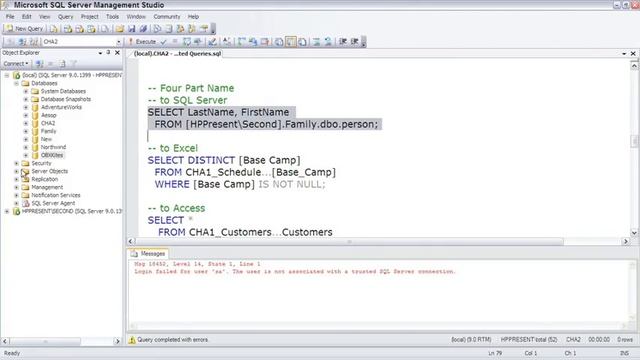Open the Project menu

(x=89, y=17)
